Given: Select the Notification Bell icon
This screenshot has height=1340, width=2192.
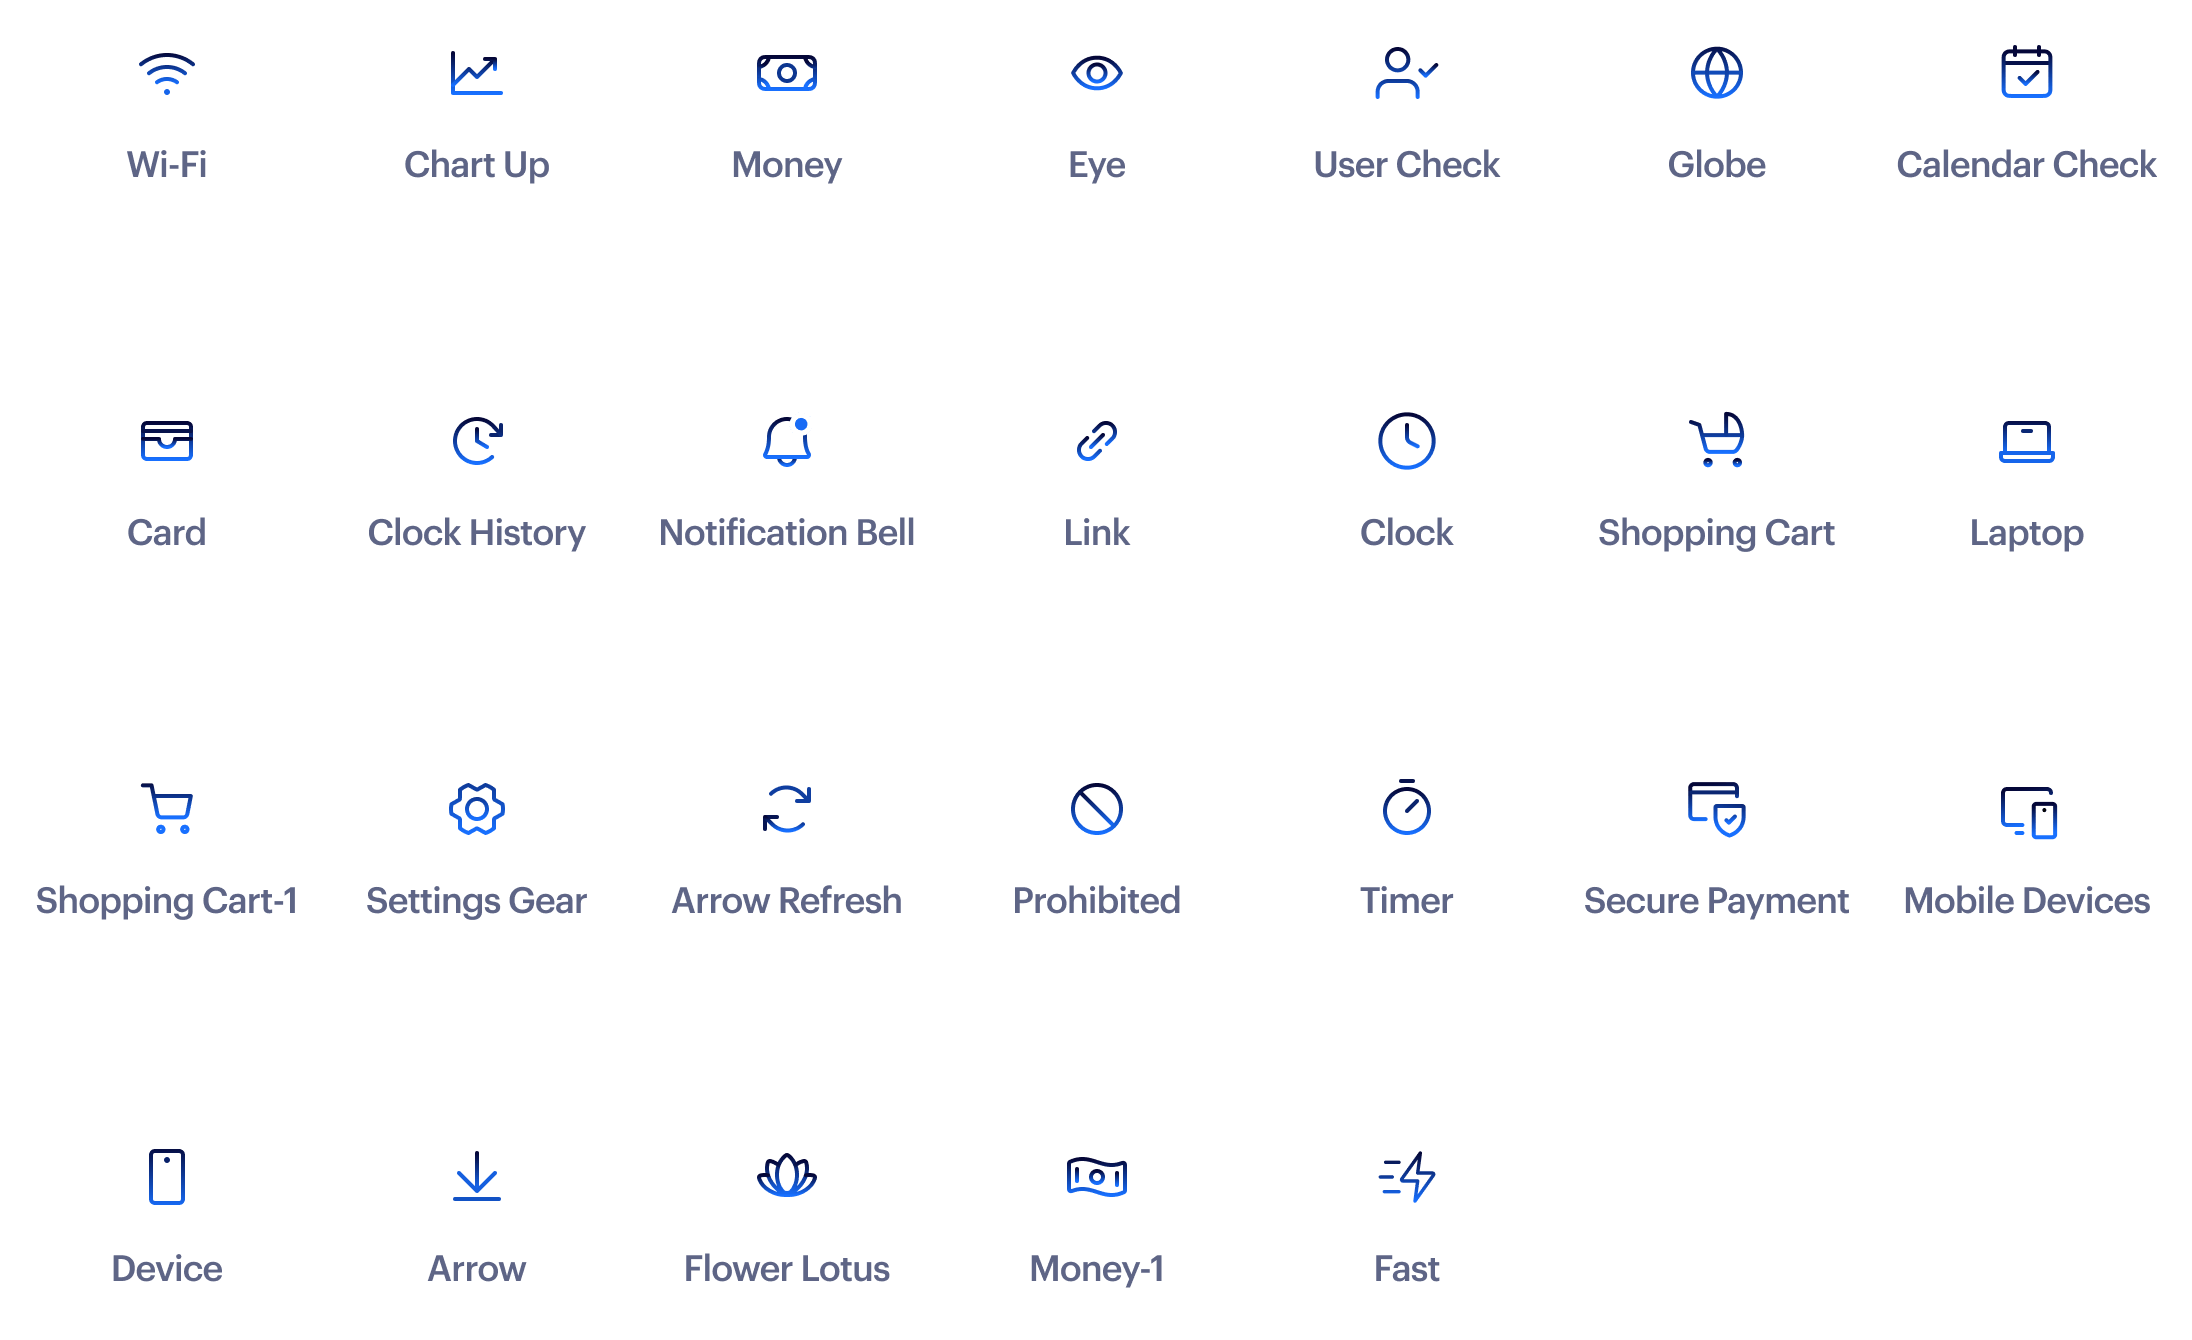Looking at the screenshot, I should coord(787,441).
